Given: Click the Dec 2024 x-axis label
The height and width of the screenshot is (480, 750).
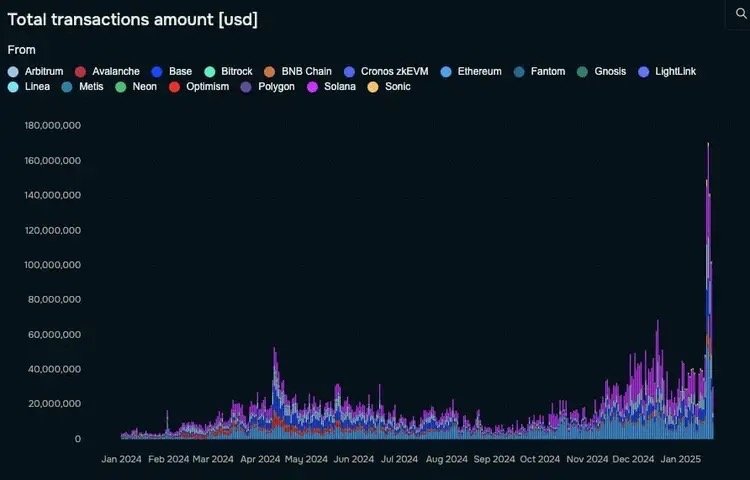Looking at the screenshot, I should [x=633, y=459].
